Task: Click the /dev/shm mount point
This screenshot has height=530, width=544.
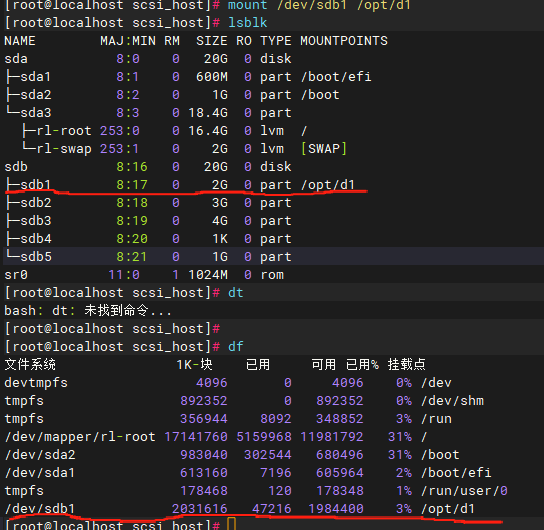Action: coord(452,401)
